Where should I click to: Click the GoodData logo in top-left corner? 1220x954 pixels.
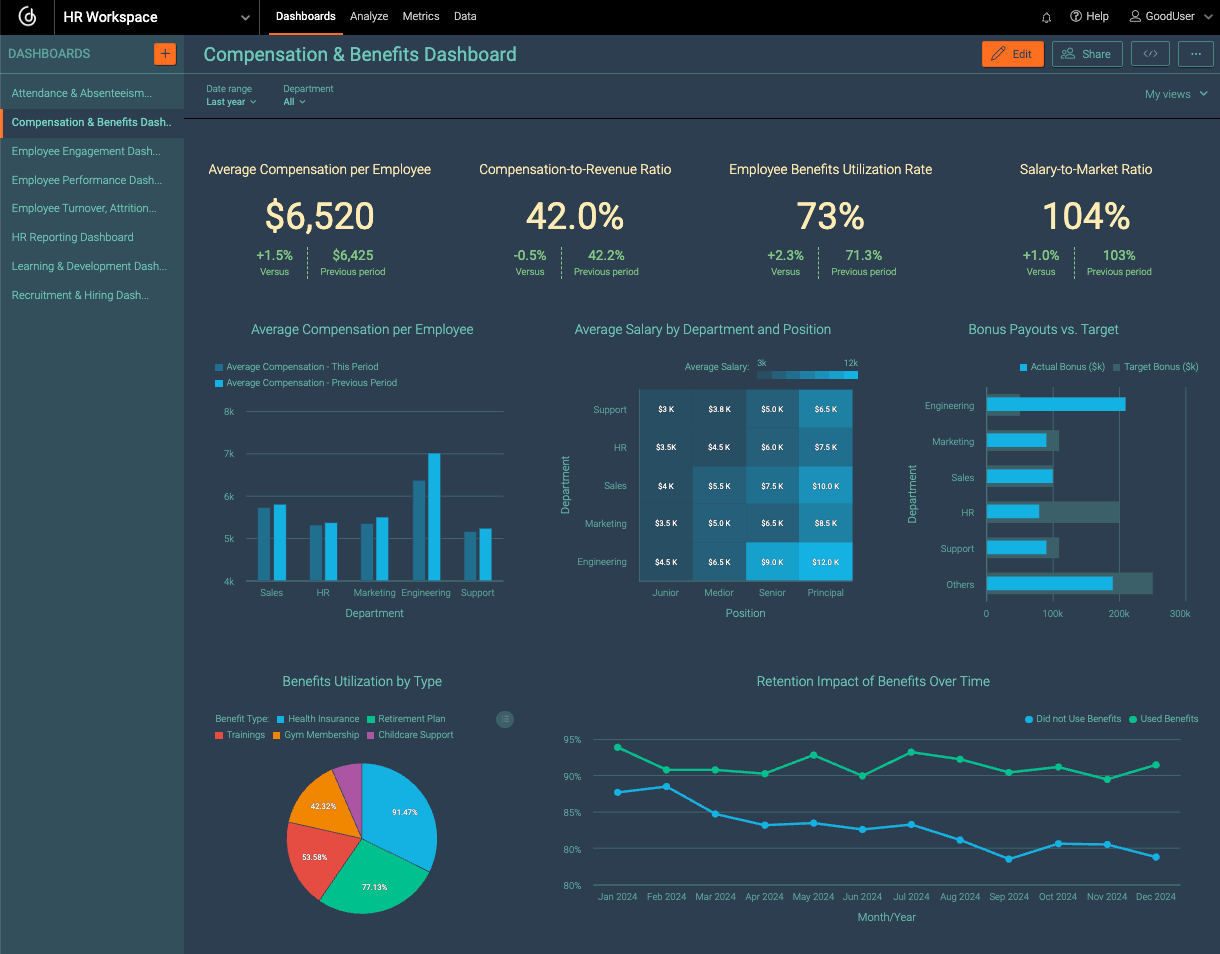click(x=26, y=17)
